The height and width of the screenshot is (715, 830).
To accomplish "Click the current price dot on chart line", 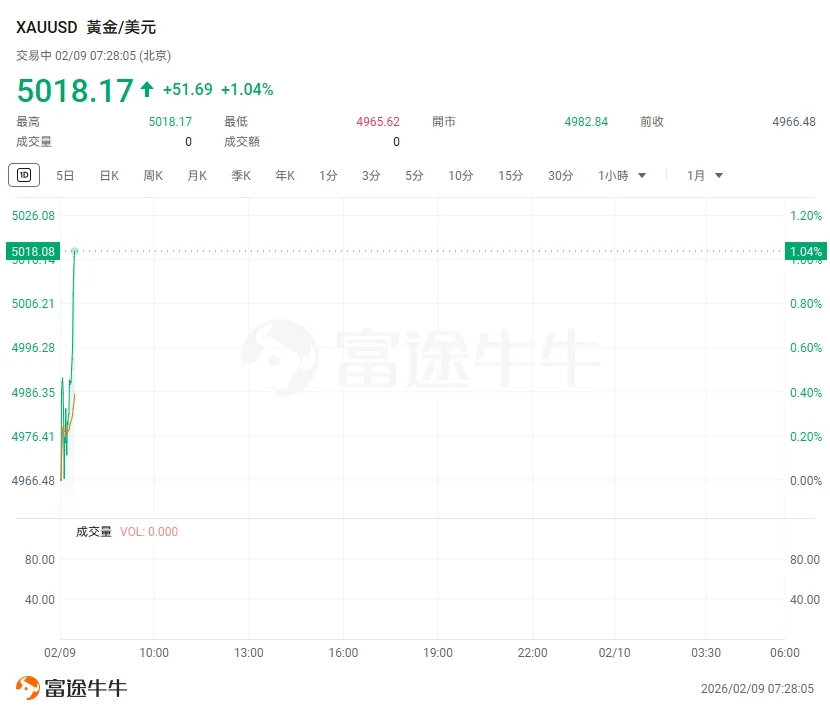I will [75, 250].
